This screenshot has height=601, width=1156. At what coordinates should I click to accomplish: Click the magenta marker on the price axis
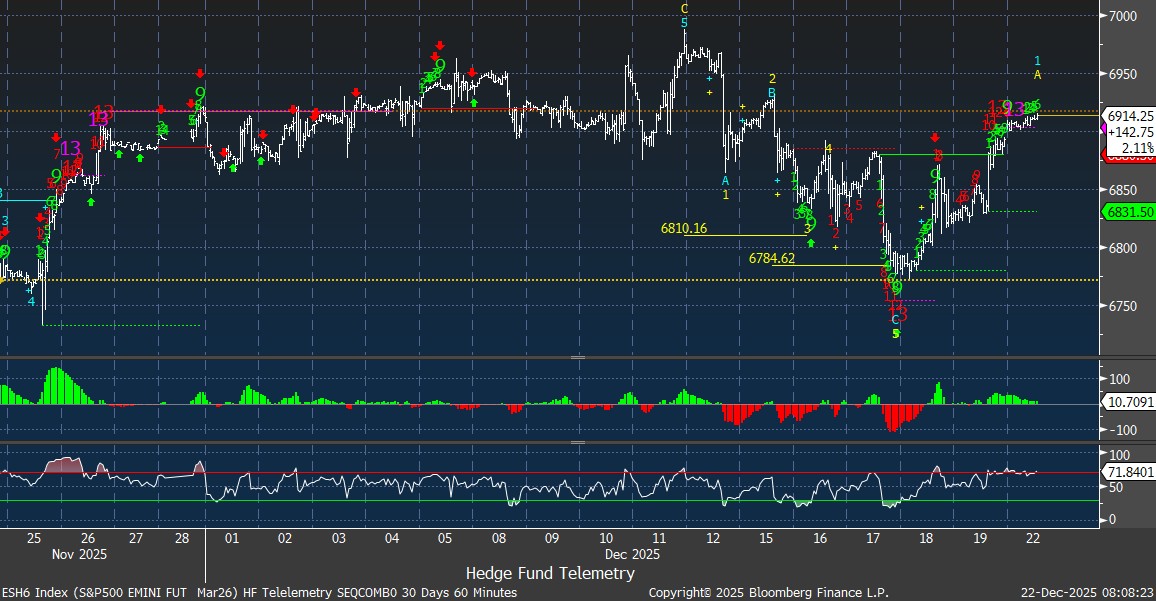[x=1103, y=130]
